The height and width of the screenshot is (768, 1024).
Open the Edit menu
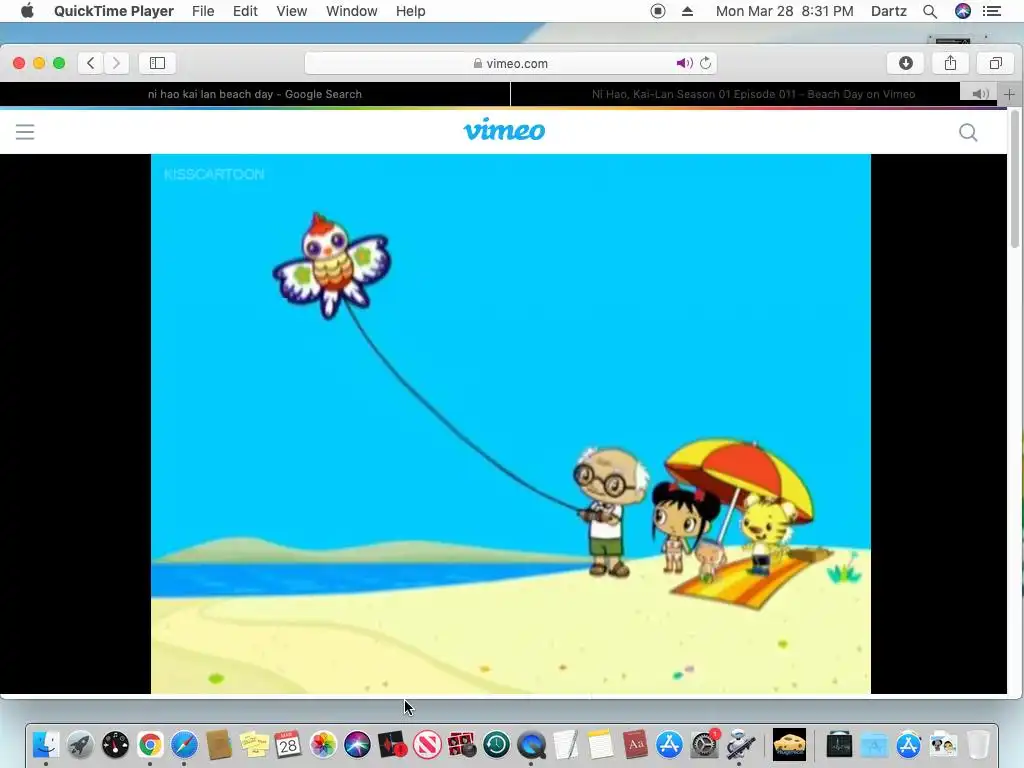coord(245,11)
